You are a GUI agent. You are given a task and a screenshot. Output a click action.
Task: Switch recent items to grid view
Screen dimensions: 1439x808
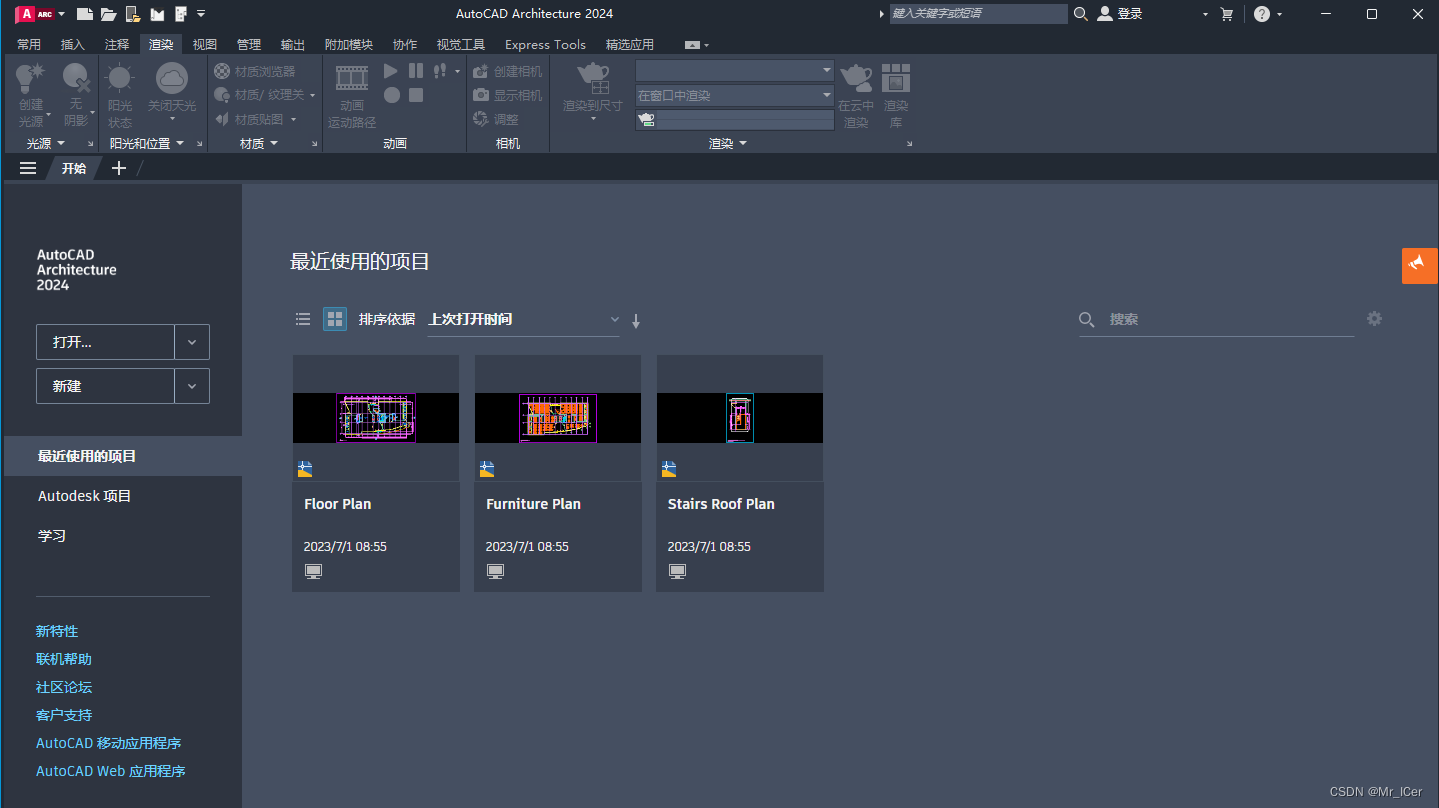[335, 319]
